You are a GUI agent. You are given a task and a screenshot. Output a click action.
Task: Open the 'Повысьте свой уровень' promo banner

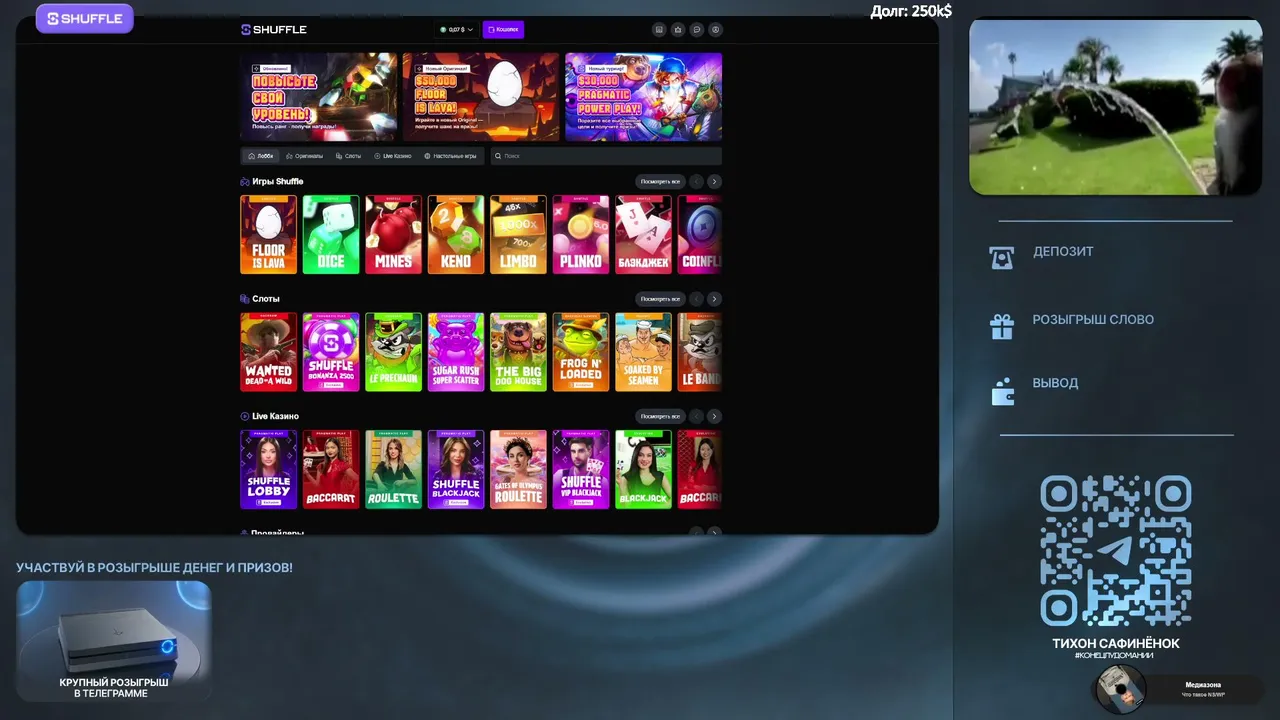(319, 97)
